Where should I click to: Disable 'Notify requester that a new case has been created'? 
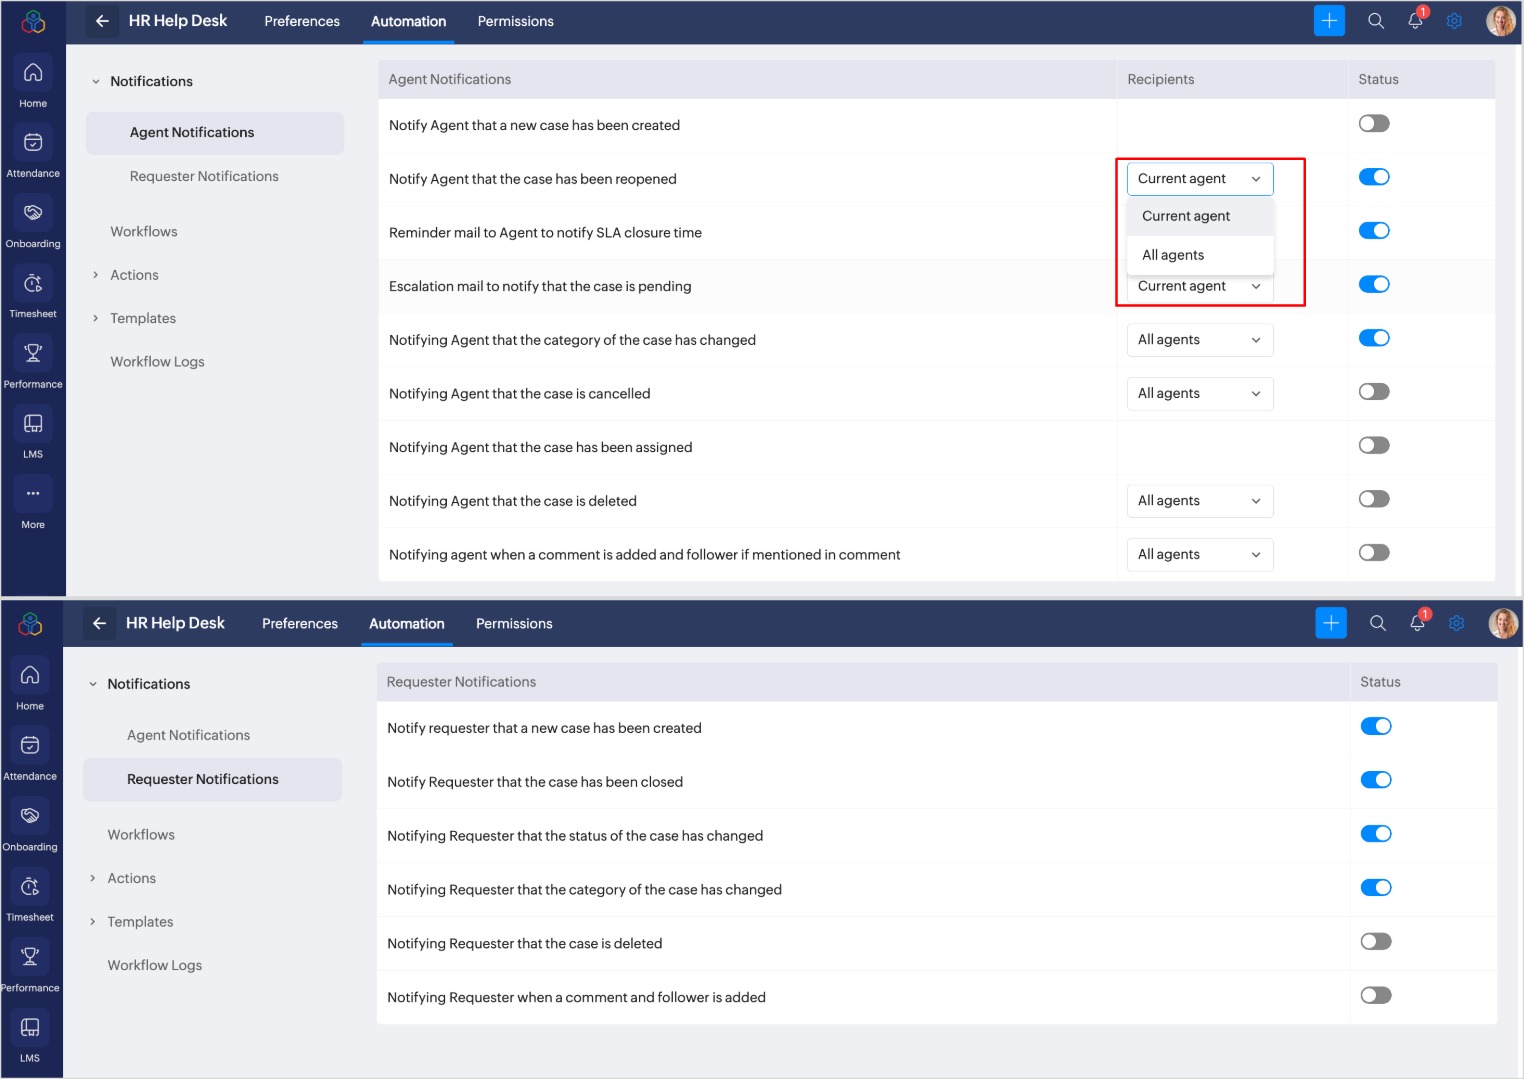point(1376,727)
